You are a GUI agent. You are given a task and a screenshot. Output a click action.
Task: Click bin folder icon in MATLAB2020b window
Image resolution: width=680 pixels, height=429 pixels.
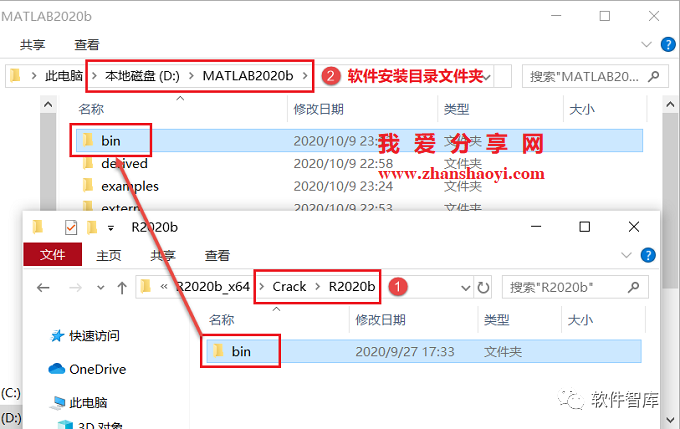(x=88, y=140)
